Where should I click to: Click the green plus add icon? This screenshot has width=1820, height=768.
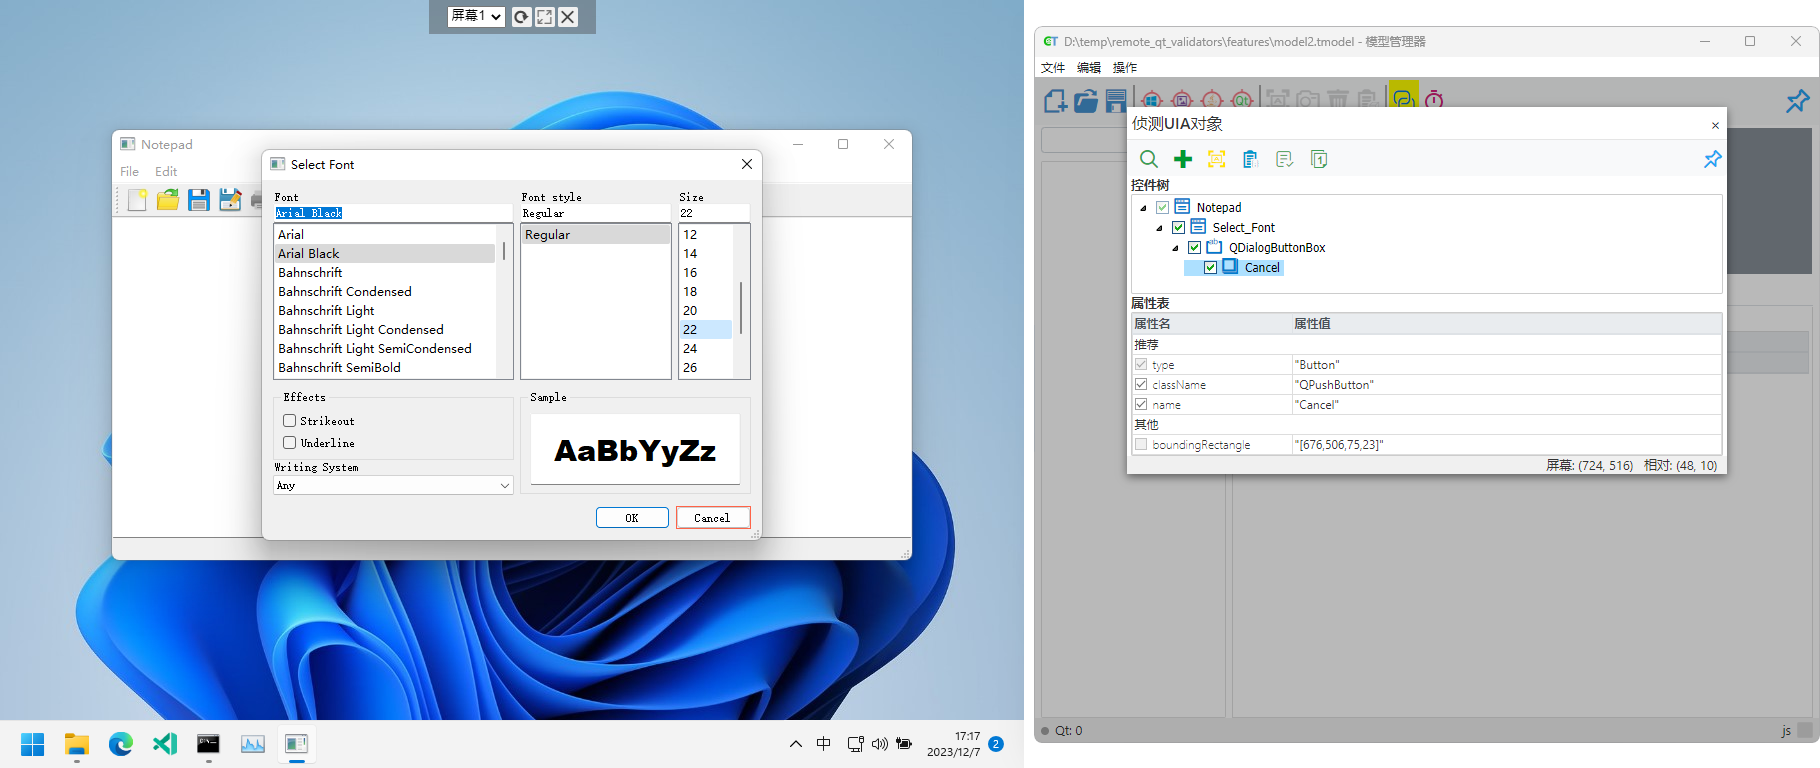(x=1183, y=159)
